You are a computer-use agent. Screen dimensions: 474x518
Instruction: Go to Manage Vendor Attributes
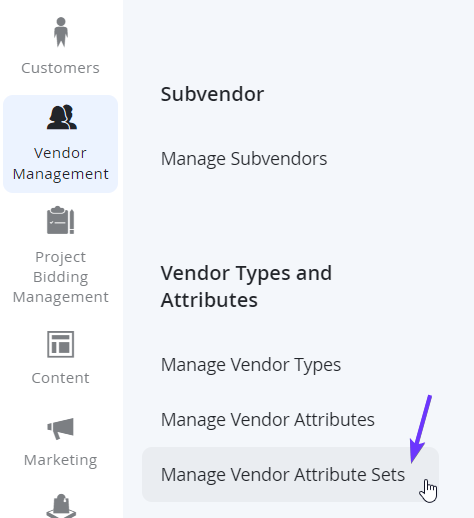coord(268,420)
